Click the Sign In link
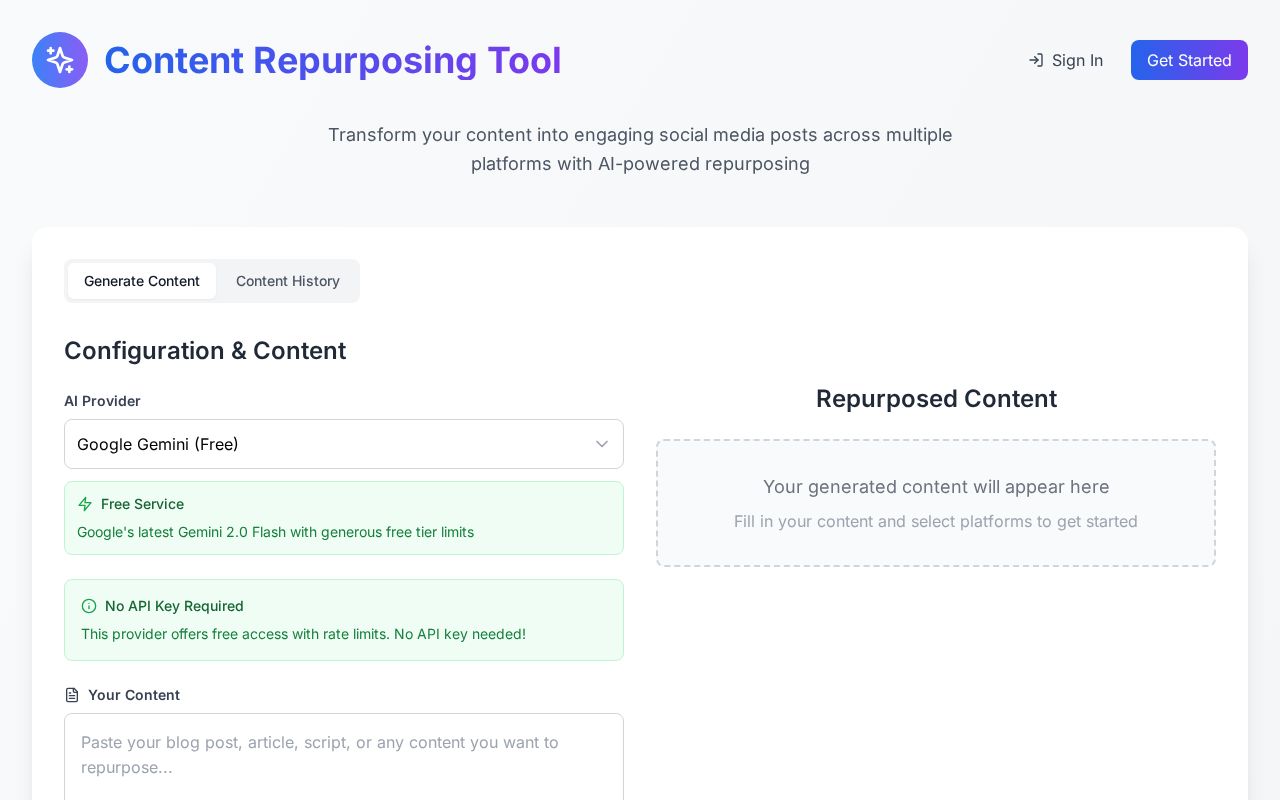This screenshot has width=1280, height=800. click(1066, 60)
